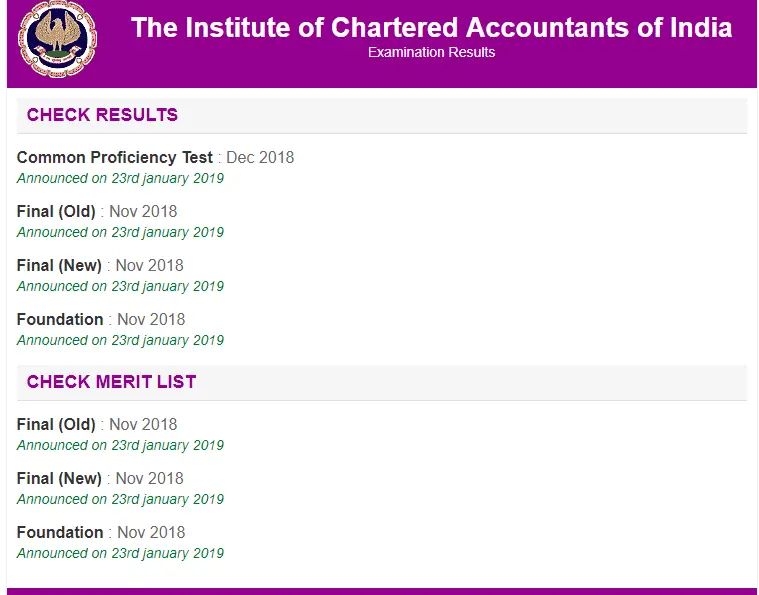Click The Institute of Chartered Accountants title

click(431, 28)
